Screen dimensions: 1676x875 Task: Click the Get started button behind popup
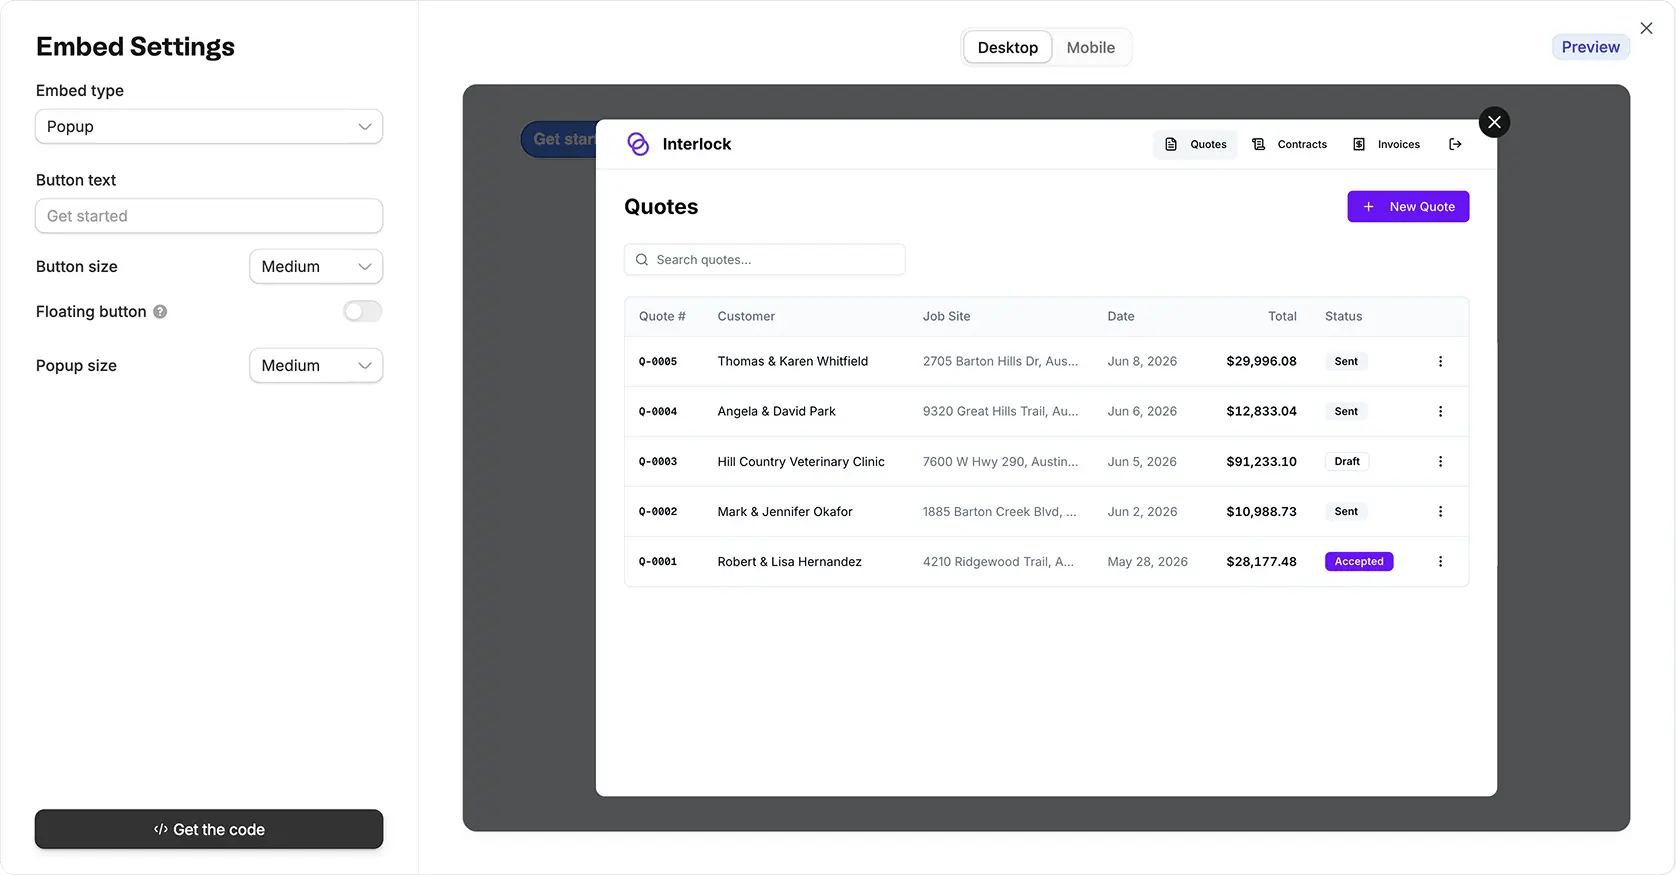point(560,139)
